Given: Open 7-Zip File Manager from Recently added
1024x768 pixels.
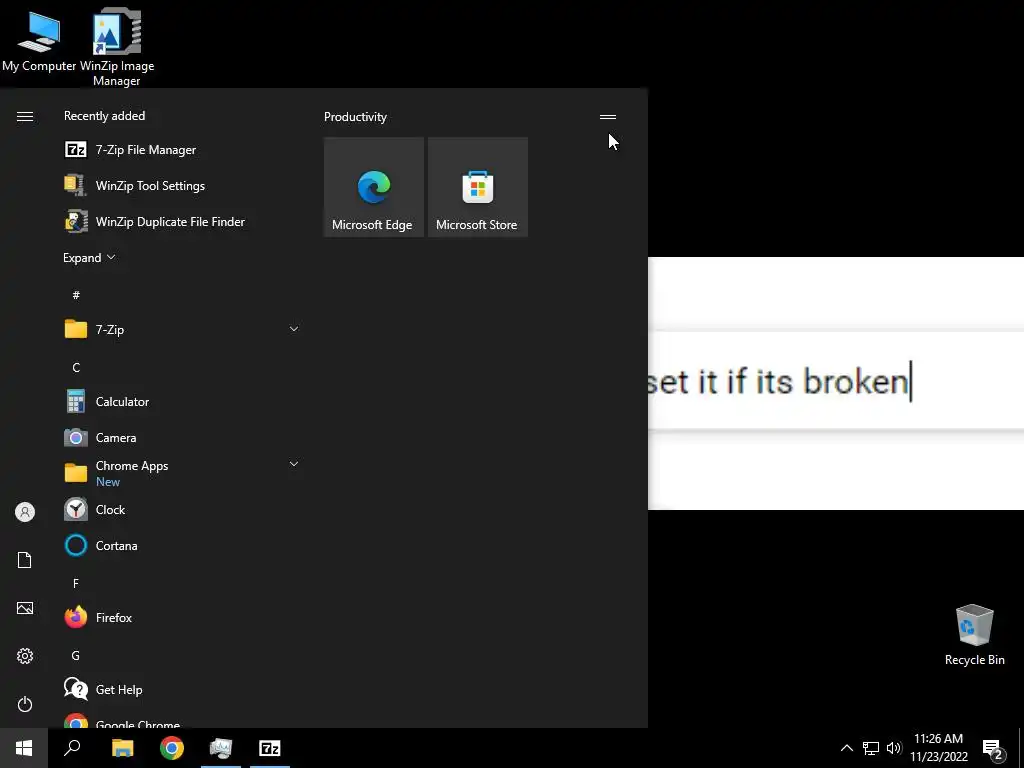Looking at the screenshot, I should click(182, 150).
